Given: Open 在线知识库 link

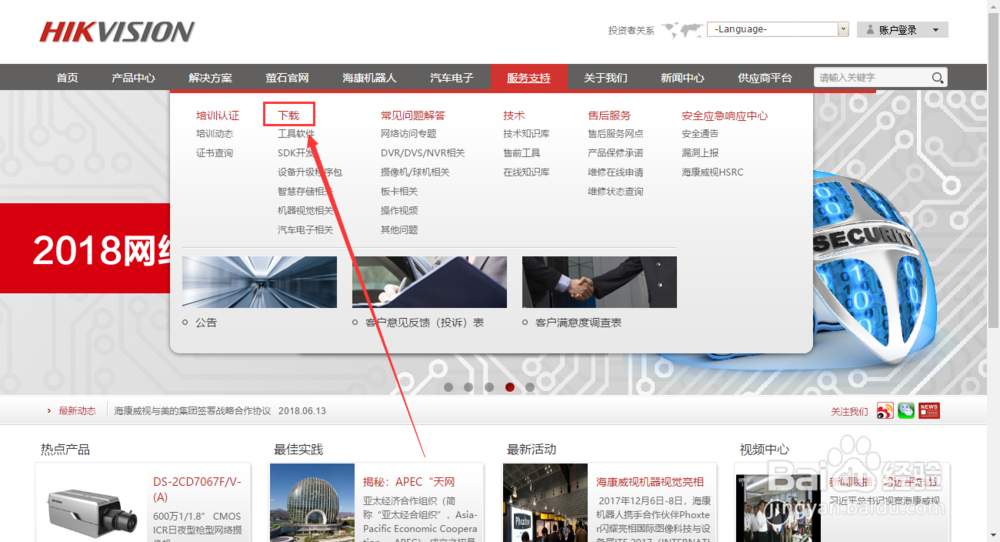Looking at the screenshot, I should 526,172.
